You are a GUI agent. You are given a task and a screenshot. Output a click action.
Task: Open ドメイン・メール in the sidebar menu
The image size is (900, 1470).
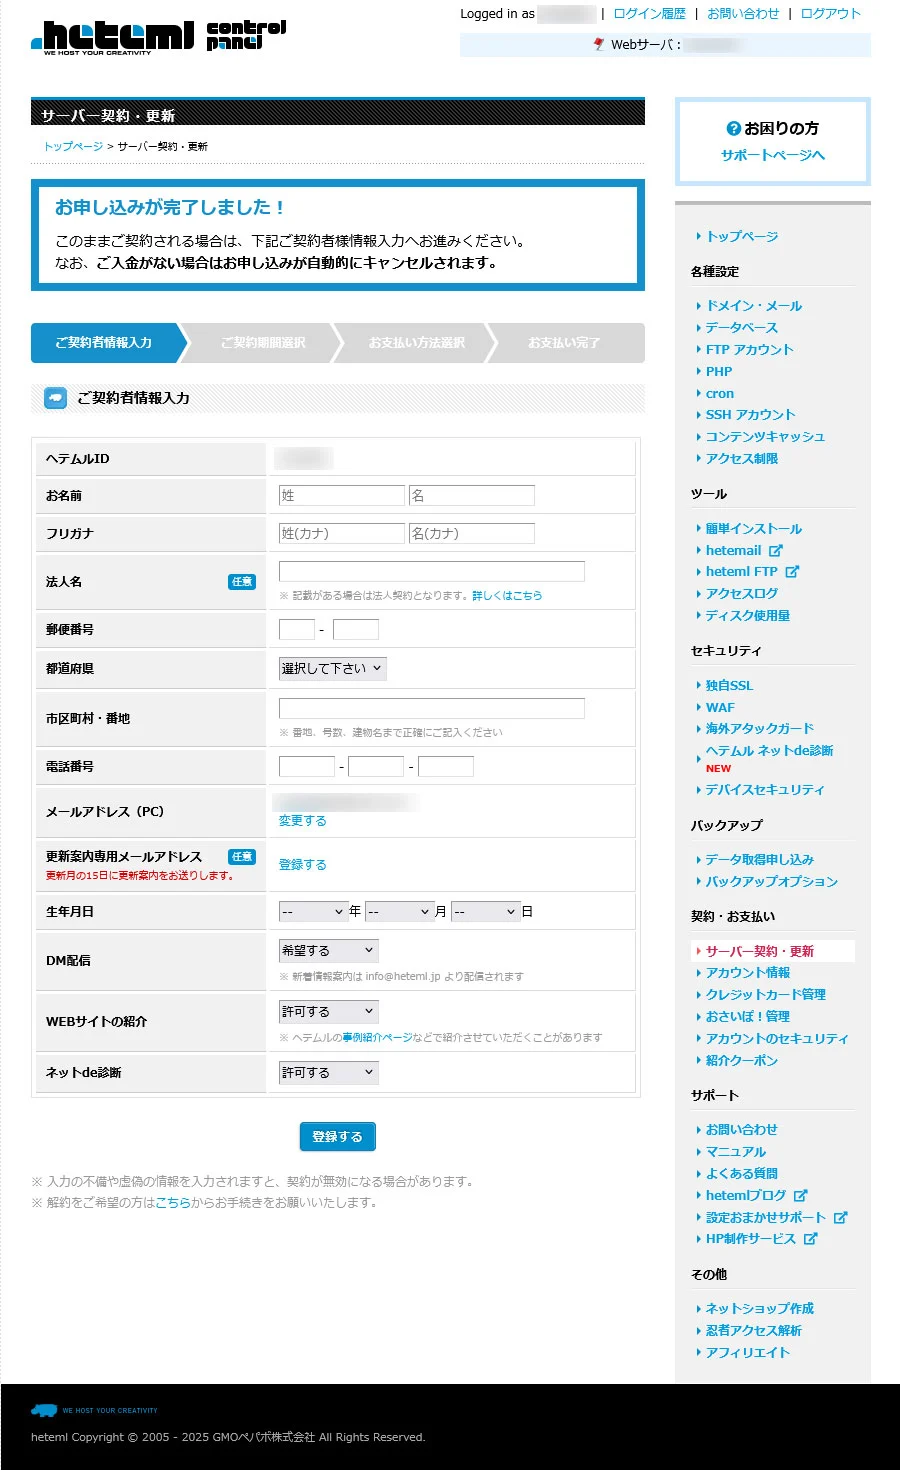pos(753,306)
